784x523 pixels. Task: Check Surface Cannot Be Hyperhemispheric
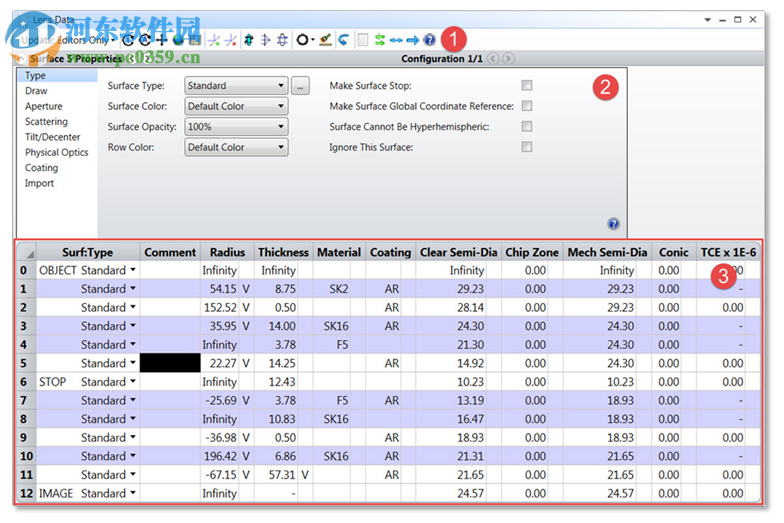(x=527, y=127)
